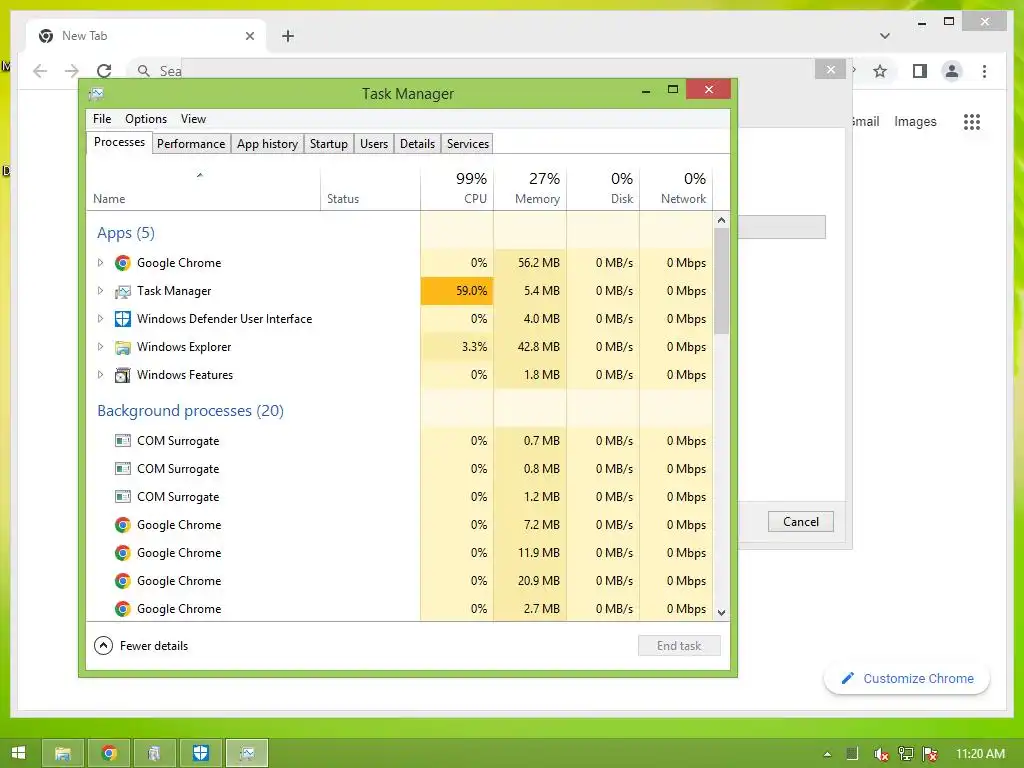Image resolution: width=1024 pixels, height=768 pixels.
Task: Open Chrome tab search chevron
Action: [885, 36]
